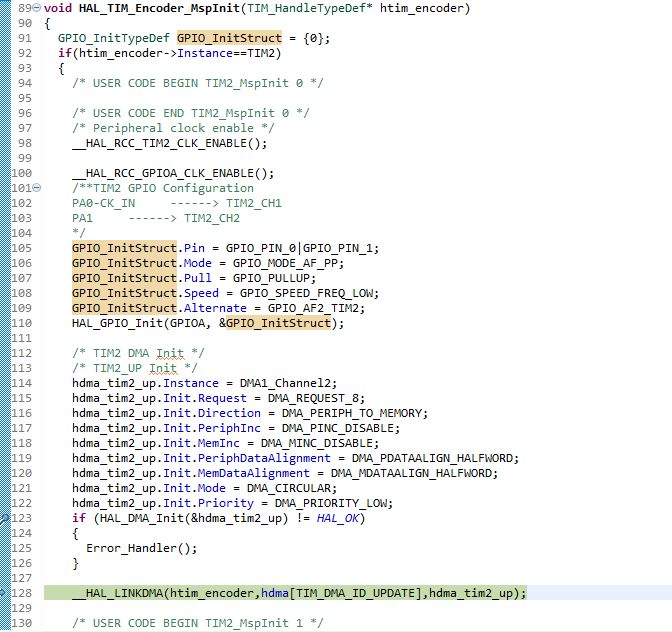Viewport: 672px width, 632px height.
Task: Click DMA_PRIORITY_LOW value
Action: point(330,503)
